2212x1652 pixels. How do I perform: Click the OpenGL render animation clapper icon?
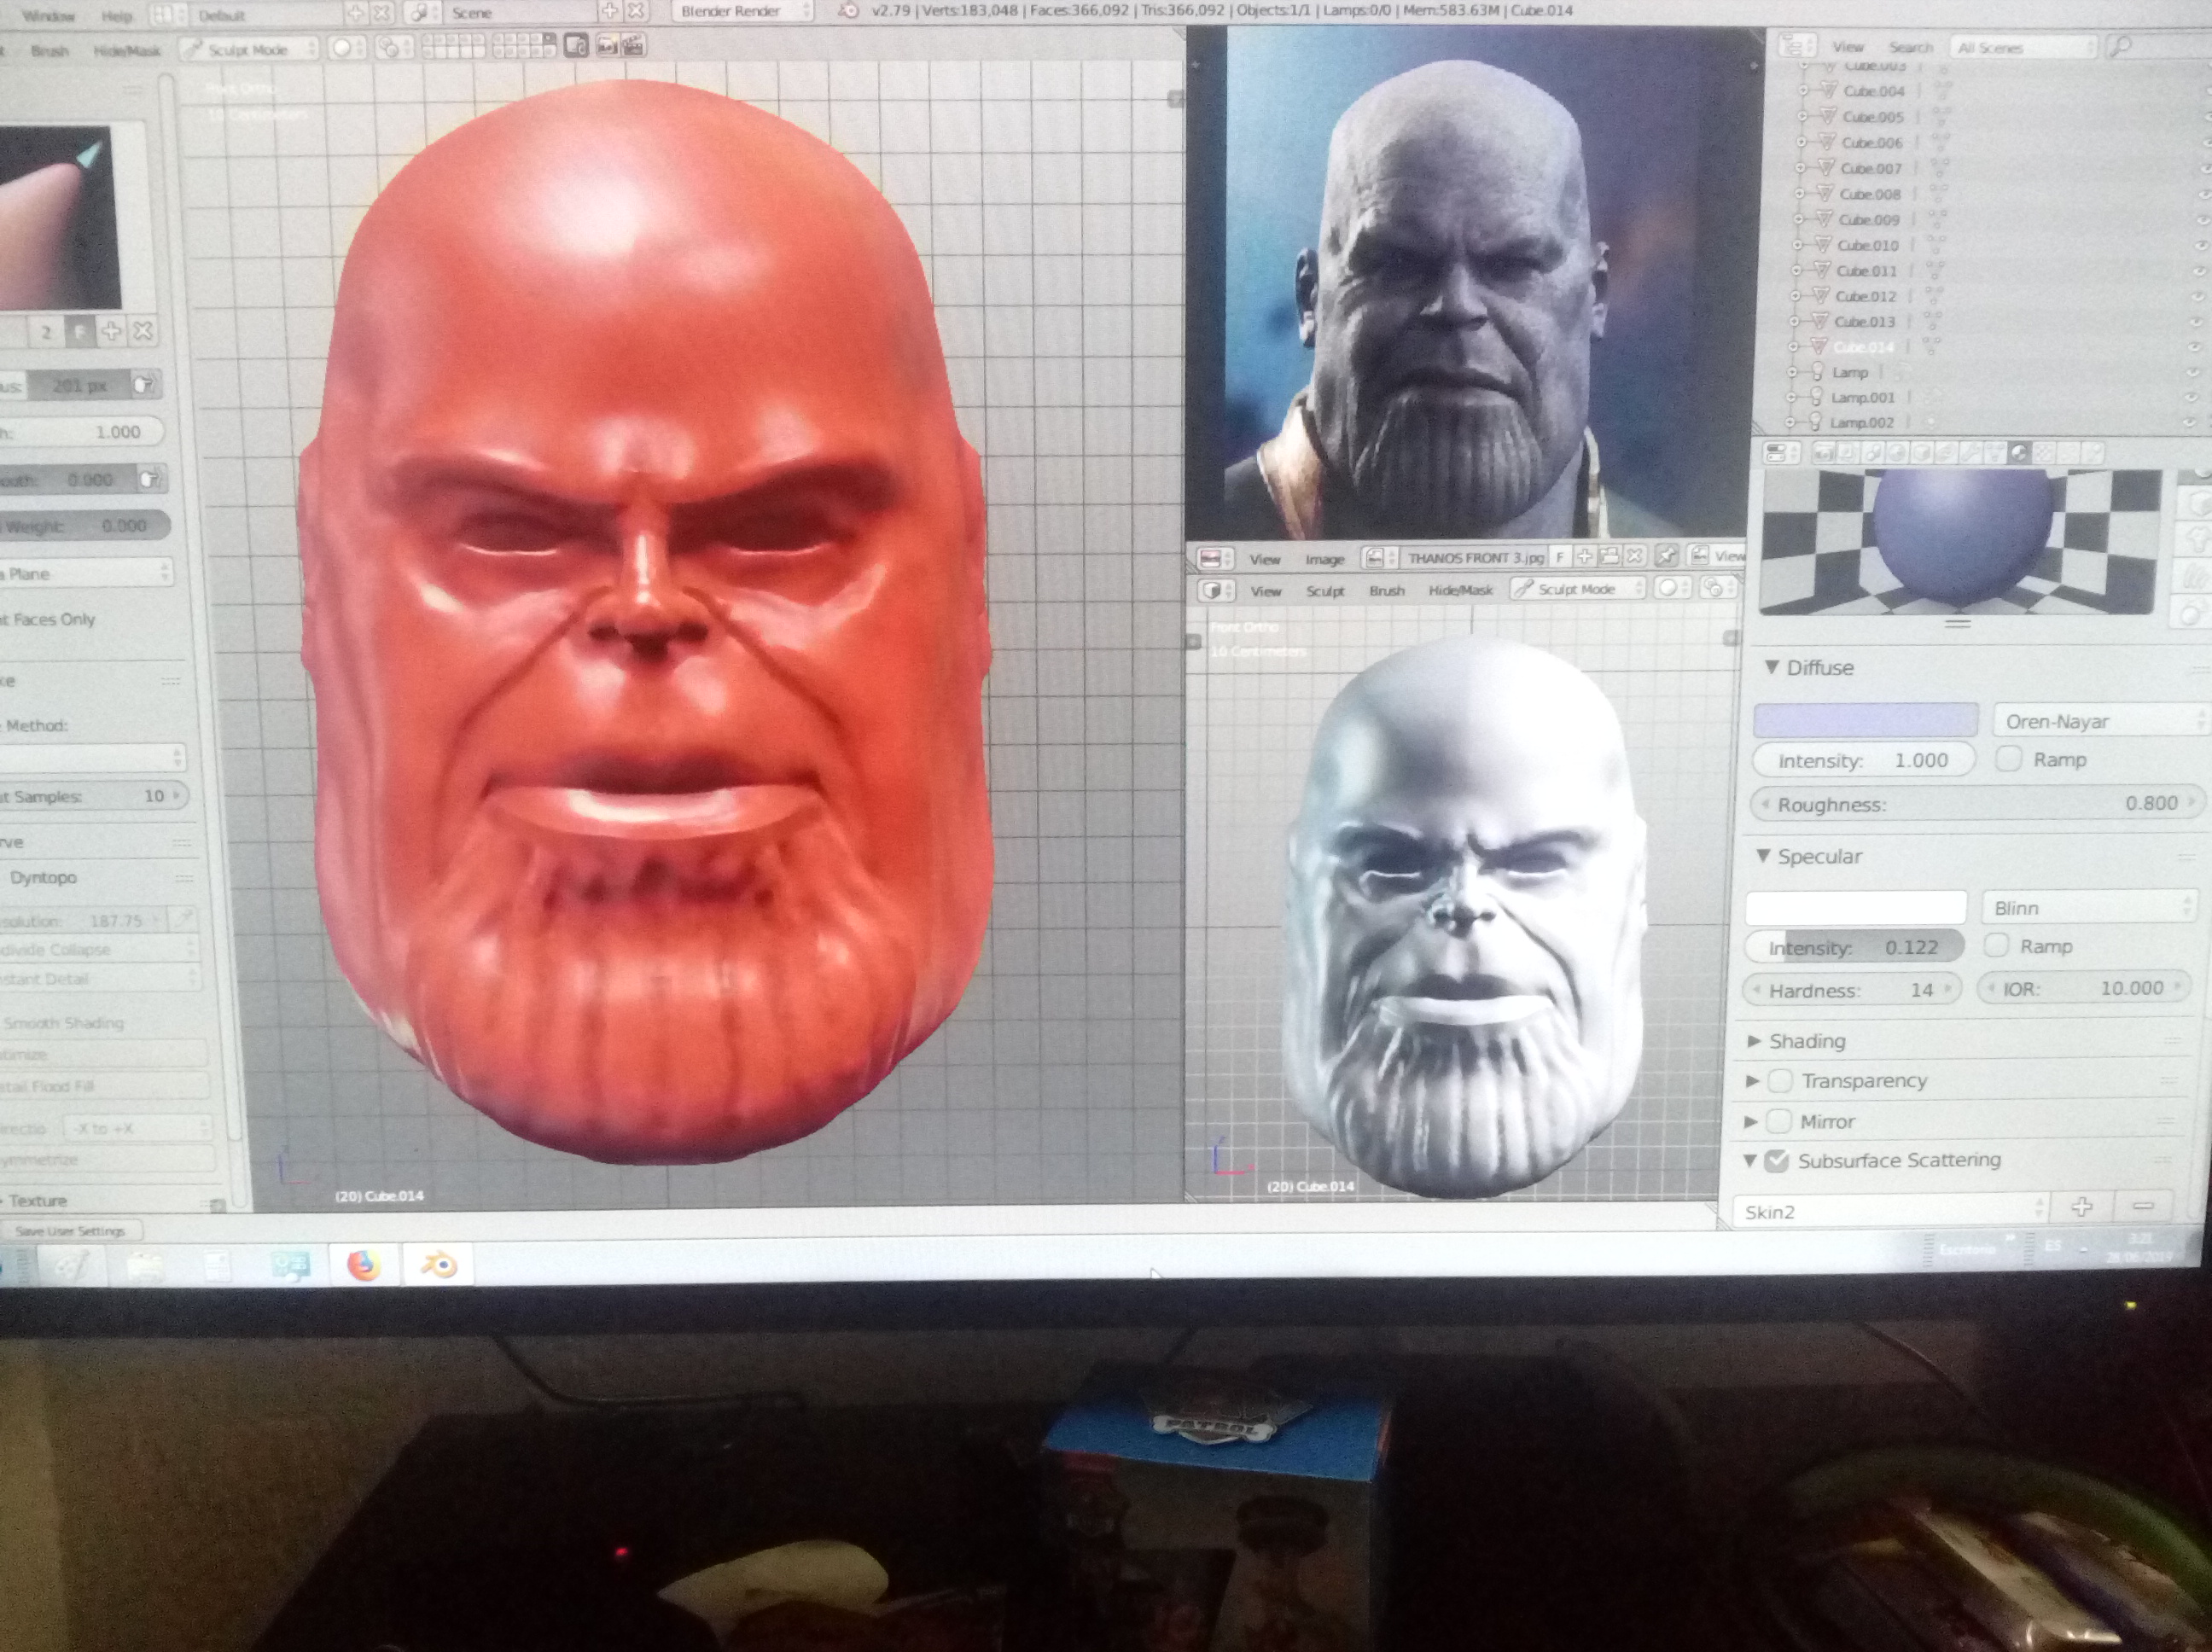pyautogui.click(x=632, y=47)
